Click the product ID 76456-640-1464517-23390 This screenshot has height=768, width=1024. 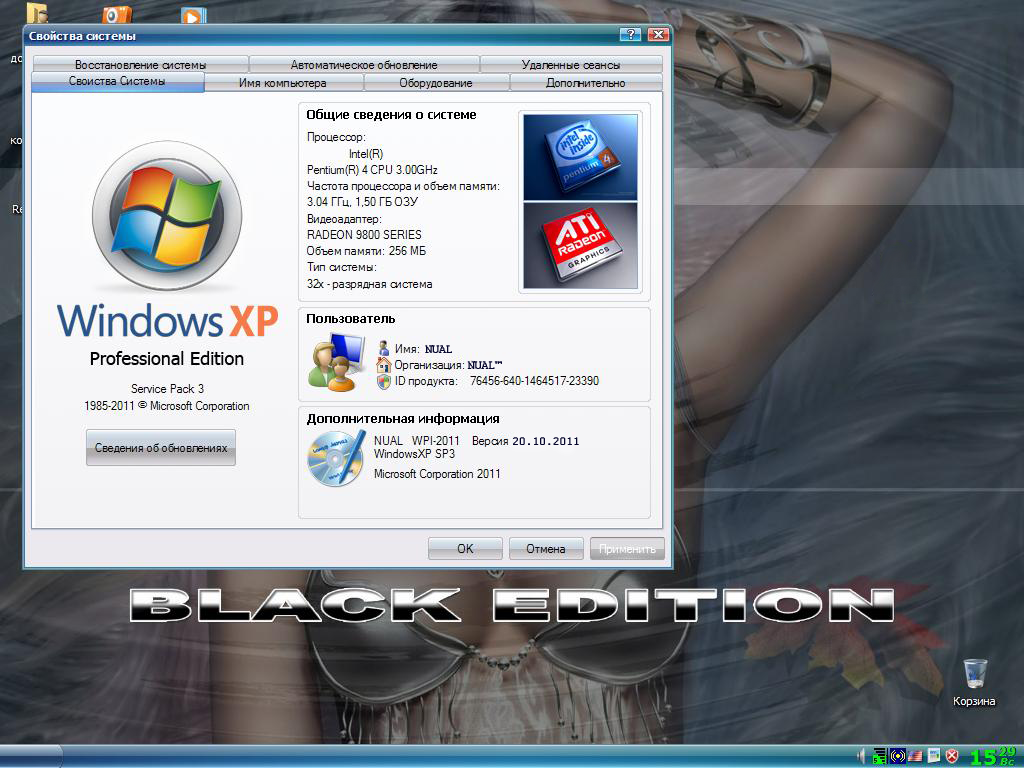coord(534,381)
